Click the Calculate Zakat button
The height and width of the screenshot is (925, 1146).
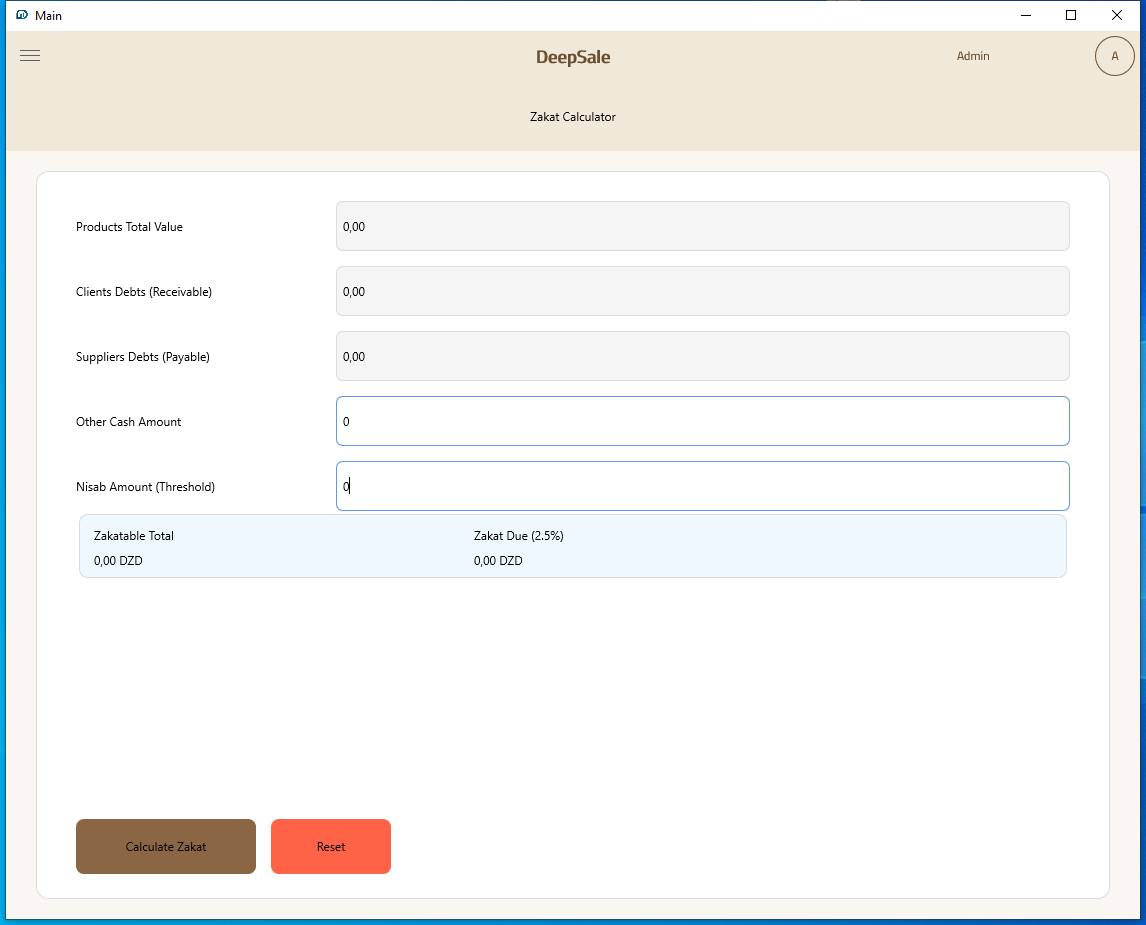[x=166, y=846]
